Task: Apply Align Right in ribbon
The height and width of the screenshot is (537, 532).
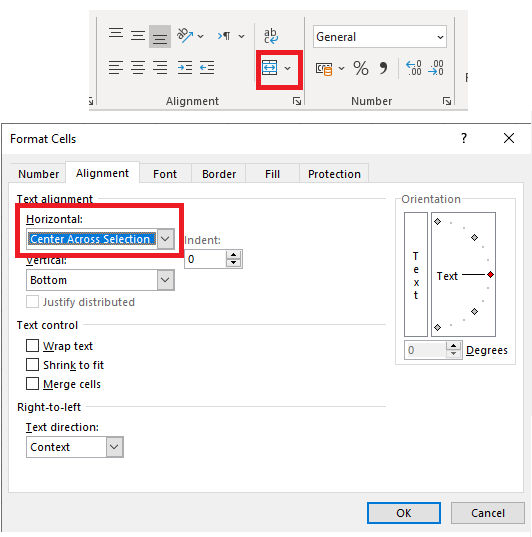Action: (160, 67)
